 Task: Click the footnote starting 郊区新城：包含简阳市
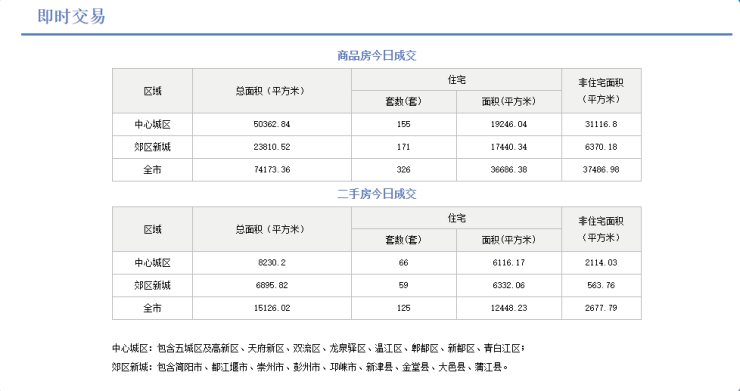310,367
